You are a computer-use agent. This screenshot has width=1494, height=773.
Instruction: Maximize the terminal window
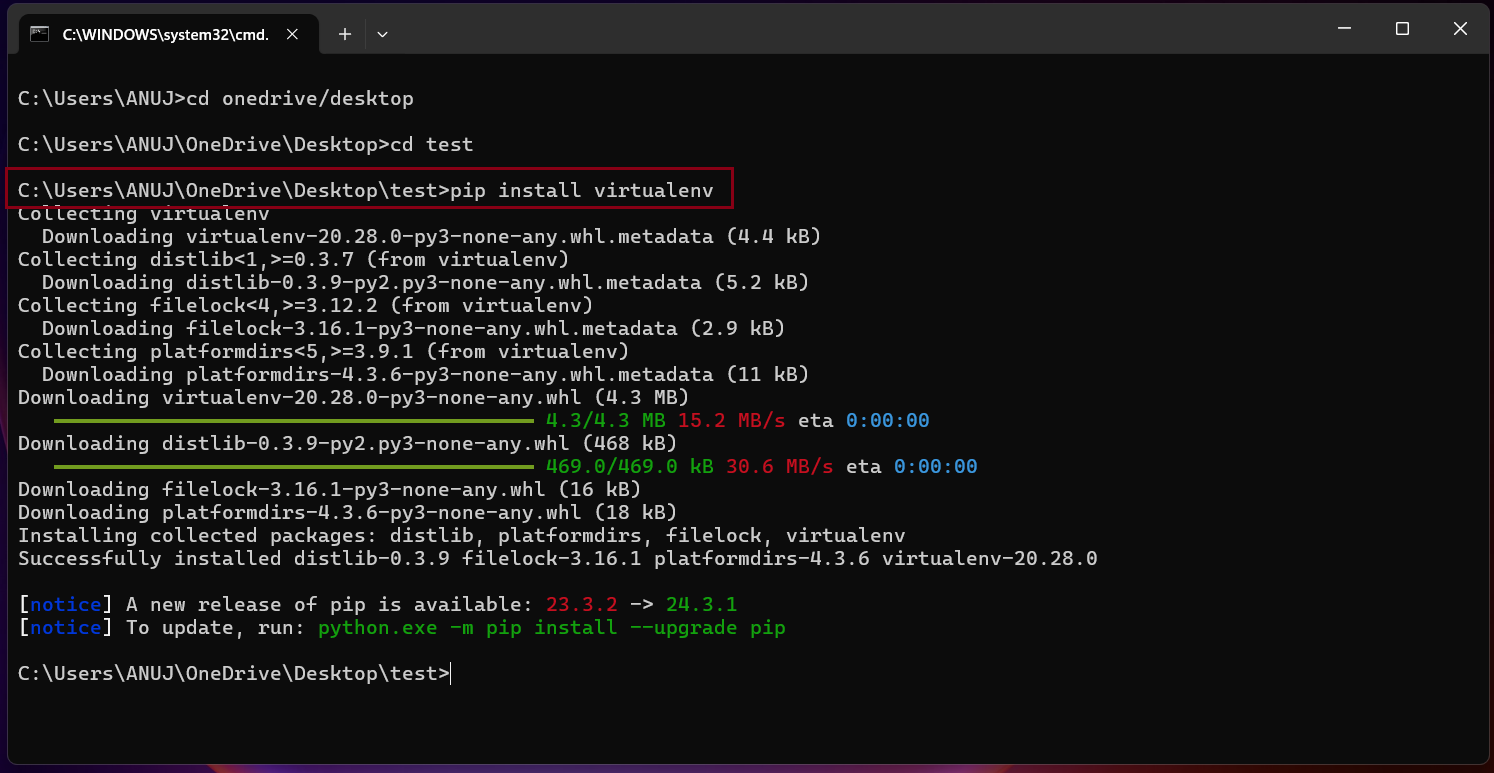coord(1401,28)
